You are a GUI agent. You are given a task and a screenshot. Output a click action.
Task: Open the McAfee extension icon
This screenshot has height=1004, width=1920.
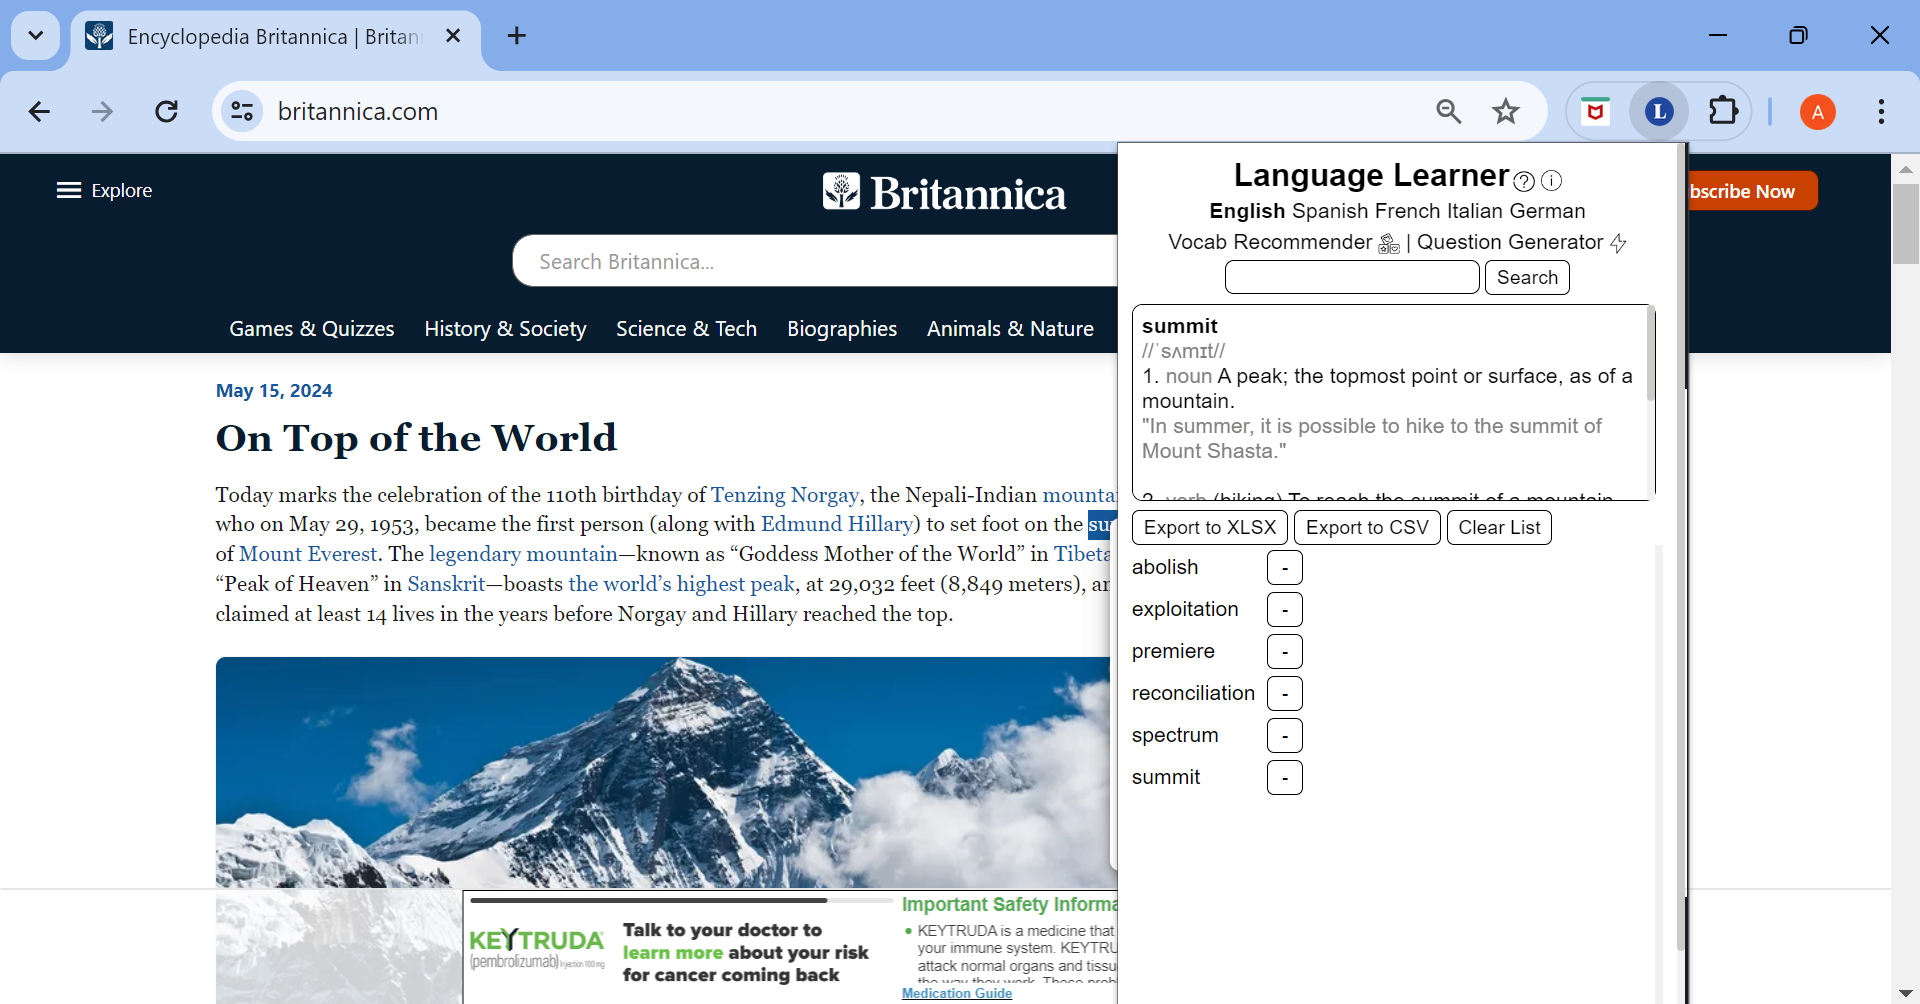point(1596,111)
